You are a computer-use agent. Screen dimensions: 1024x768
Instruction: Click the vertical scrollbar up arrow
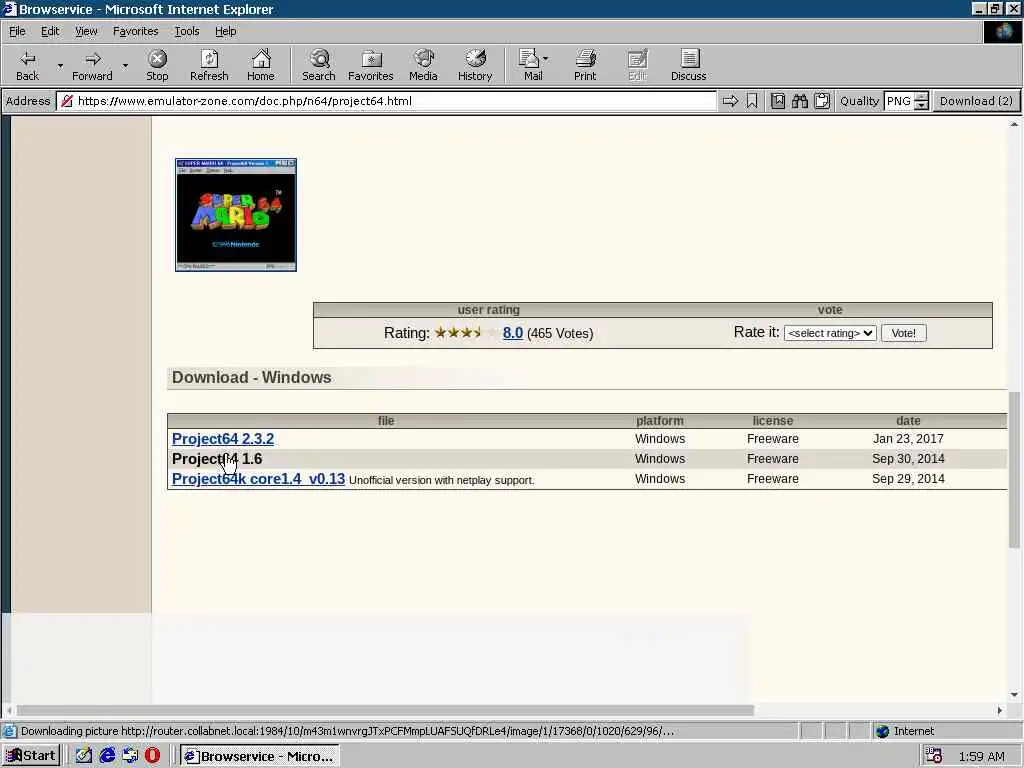click(1014, 124)
